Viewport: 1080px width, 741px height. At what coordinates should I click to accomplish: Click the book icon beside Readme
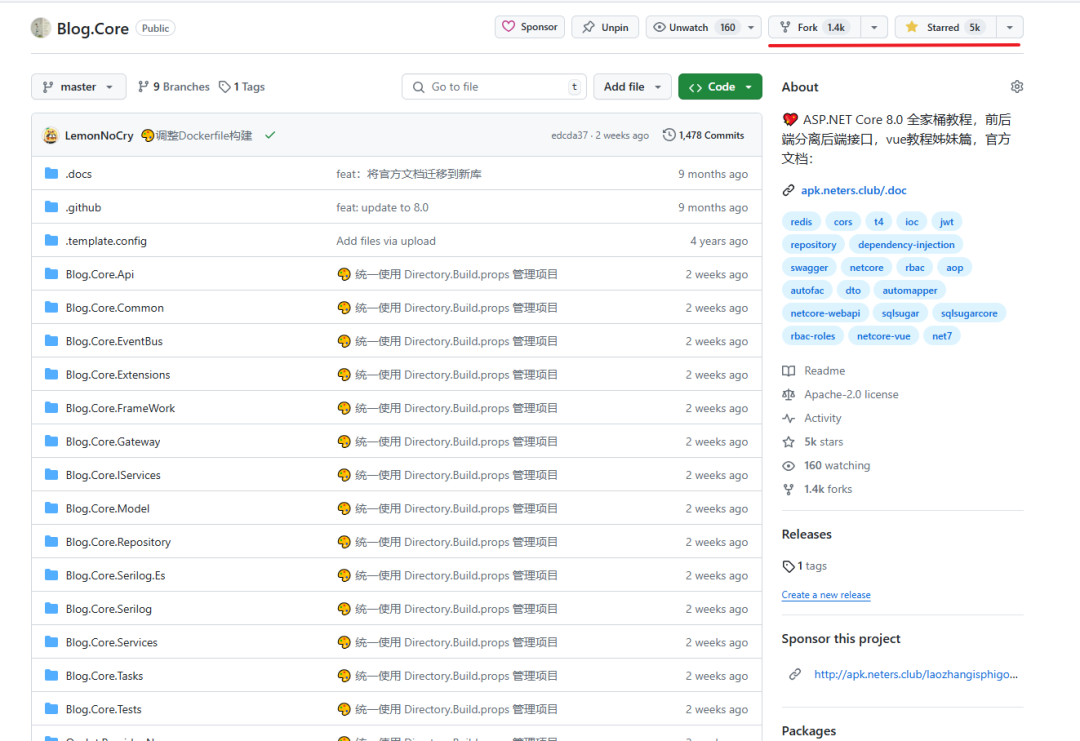[789, 370]
